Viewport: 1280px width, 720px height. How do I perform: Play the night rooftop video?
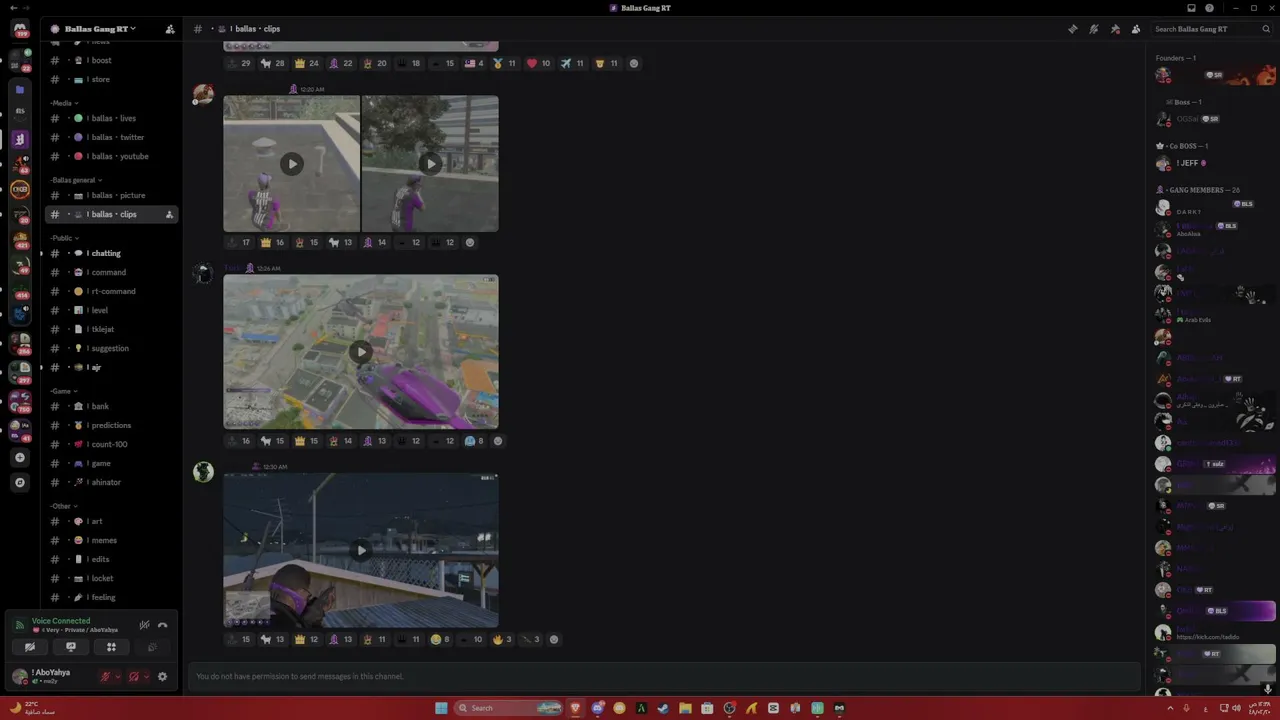[x=361, y=550]
